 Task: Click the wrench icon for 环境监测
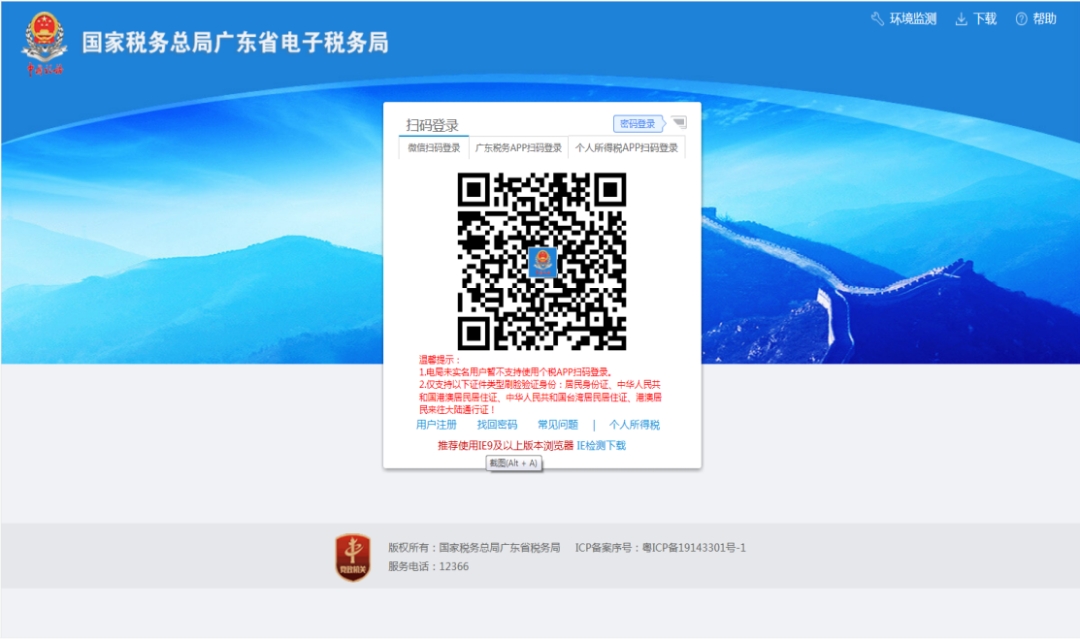[878, 19]
